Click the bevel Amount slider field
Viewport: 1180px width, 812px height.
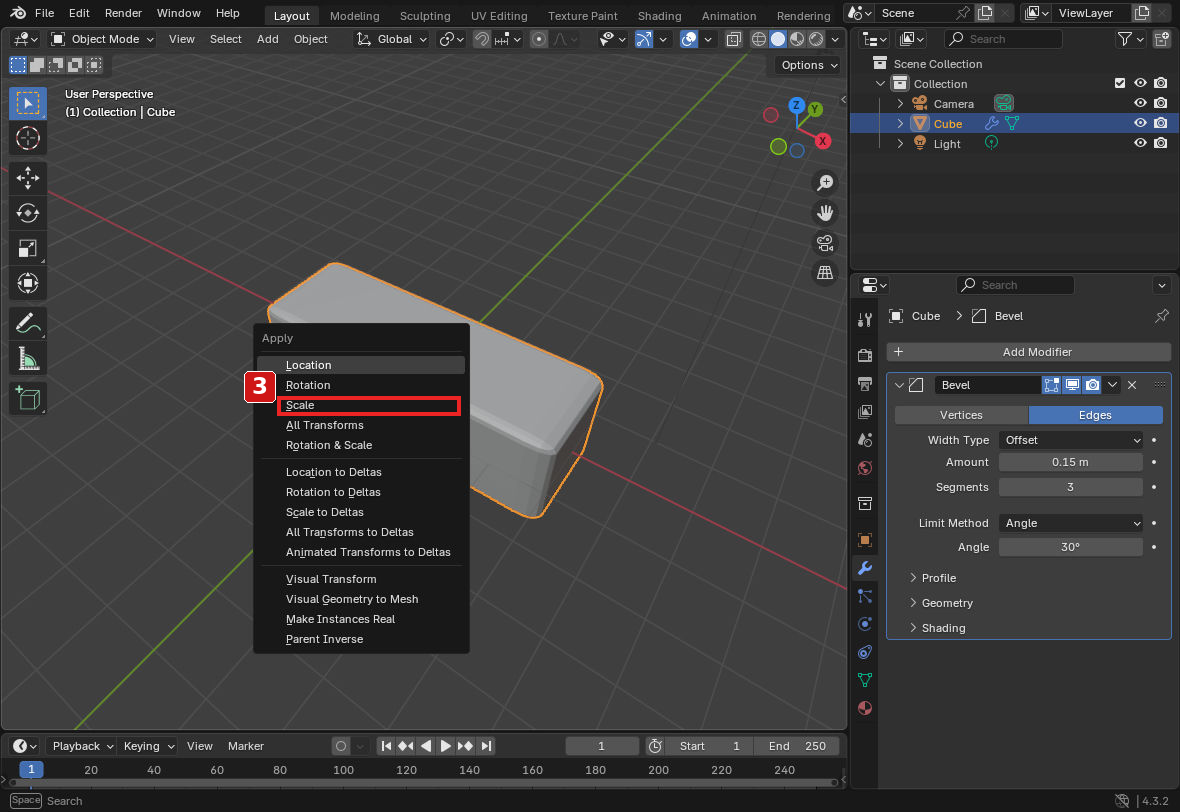[1070, 462]
